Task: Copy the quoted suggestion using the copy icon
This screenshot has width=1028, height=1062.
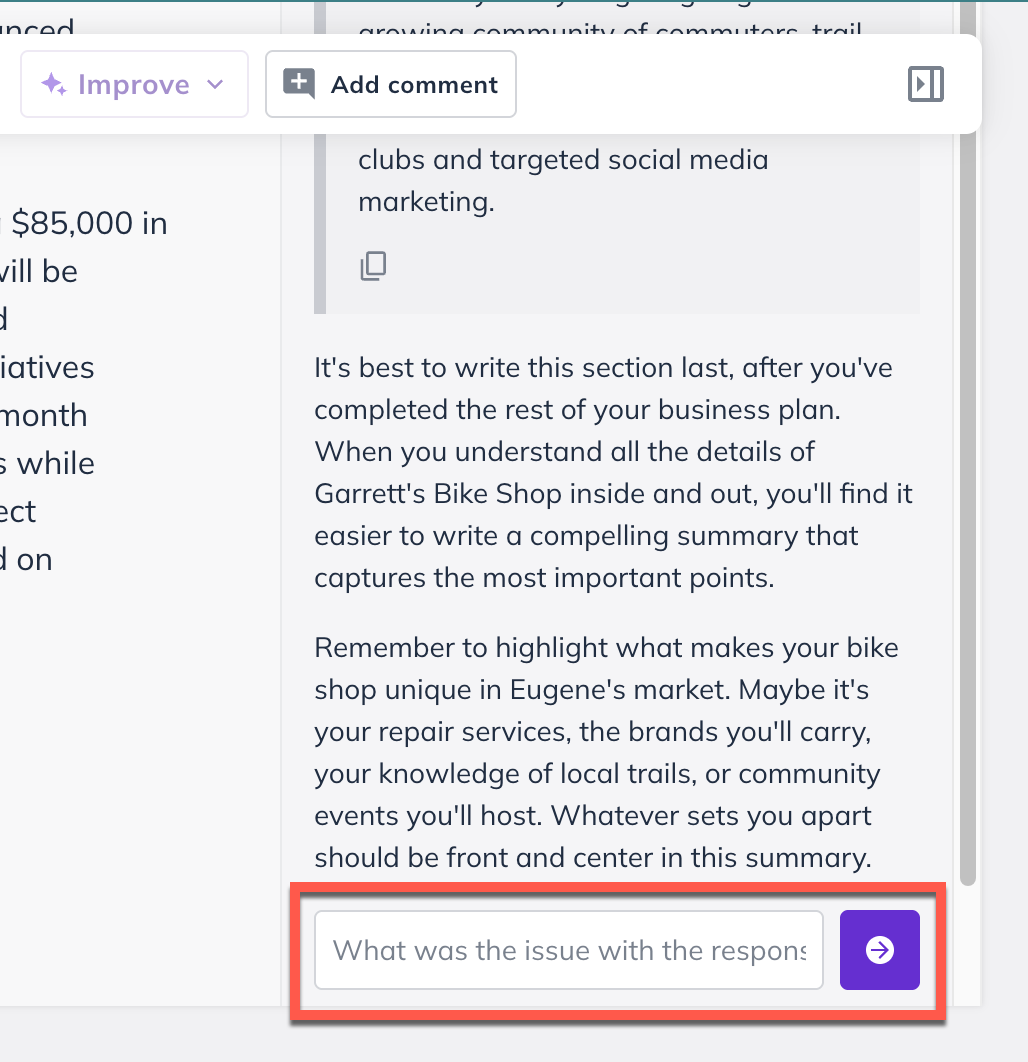Action: (x=373, y=266)
